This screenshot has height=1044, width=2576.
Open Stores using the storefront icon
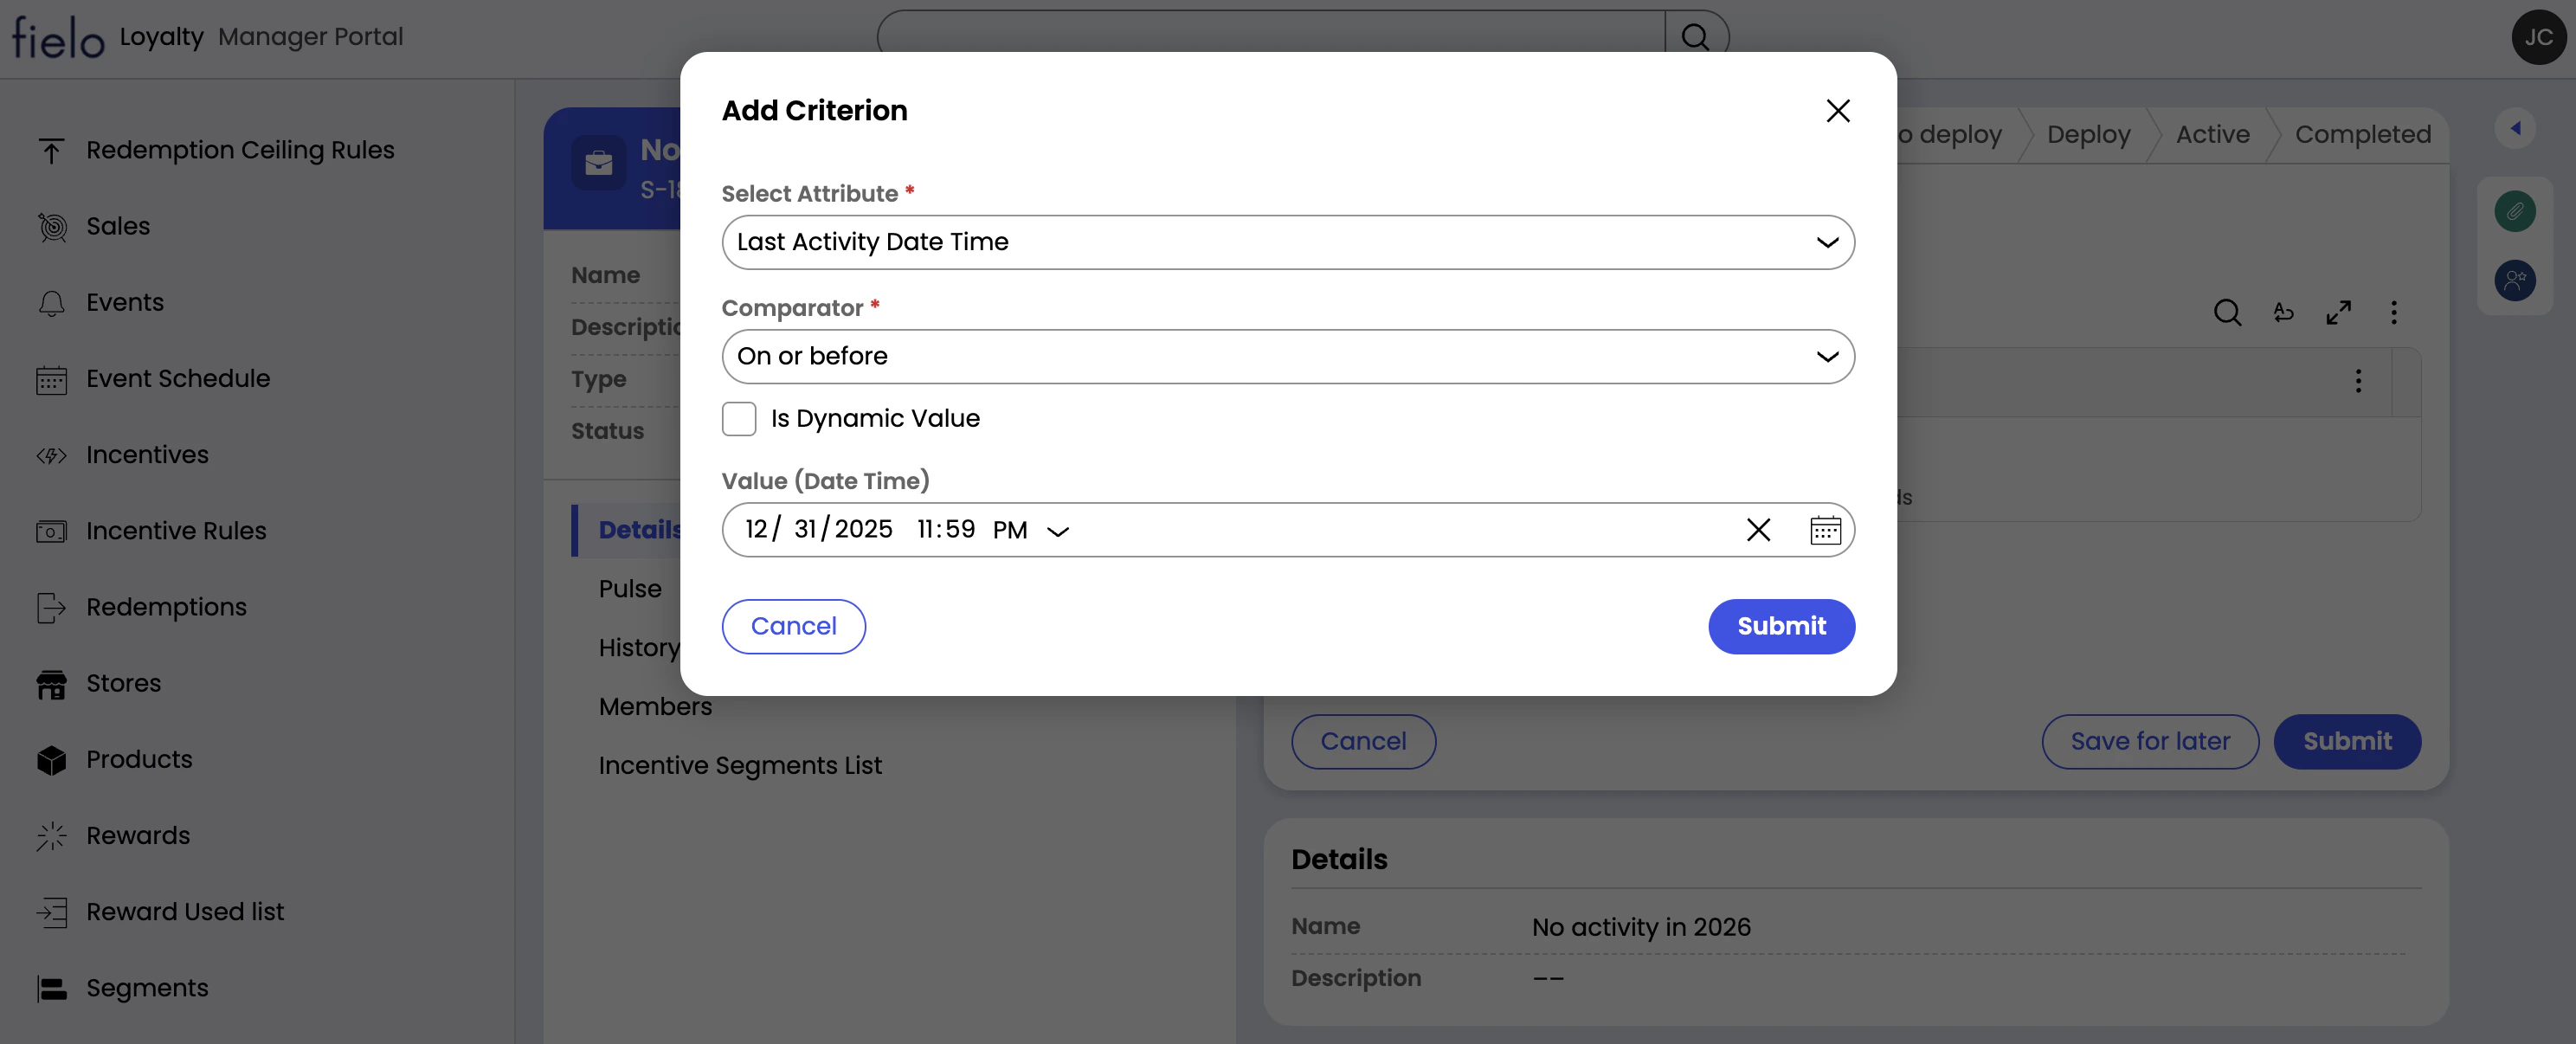pyautogui.click(x=51, y=683)
